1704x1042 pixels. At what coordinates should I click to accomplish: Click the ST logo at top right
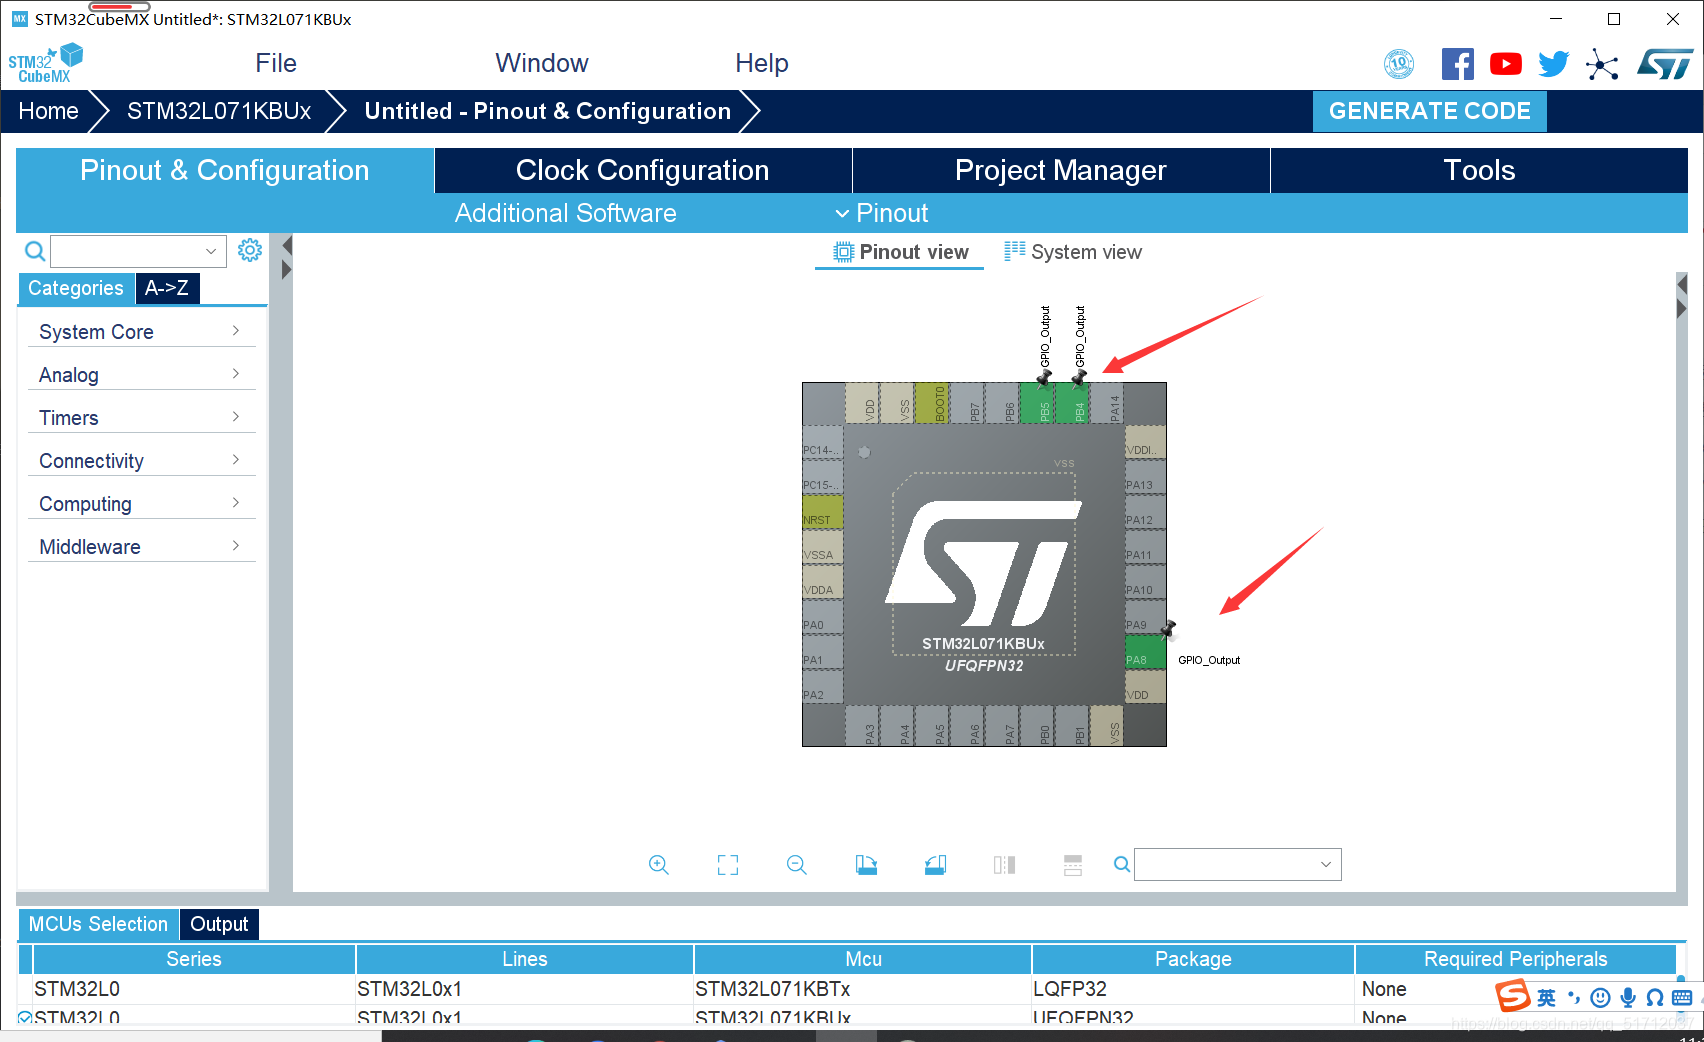pyautogui.click(x=1665, y=64)
